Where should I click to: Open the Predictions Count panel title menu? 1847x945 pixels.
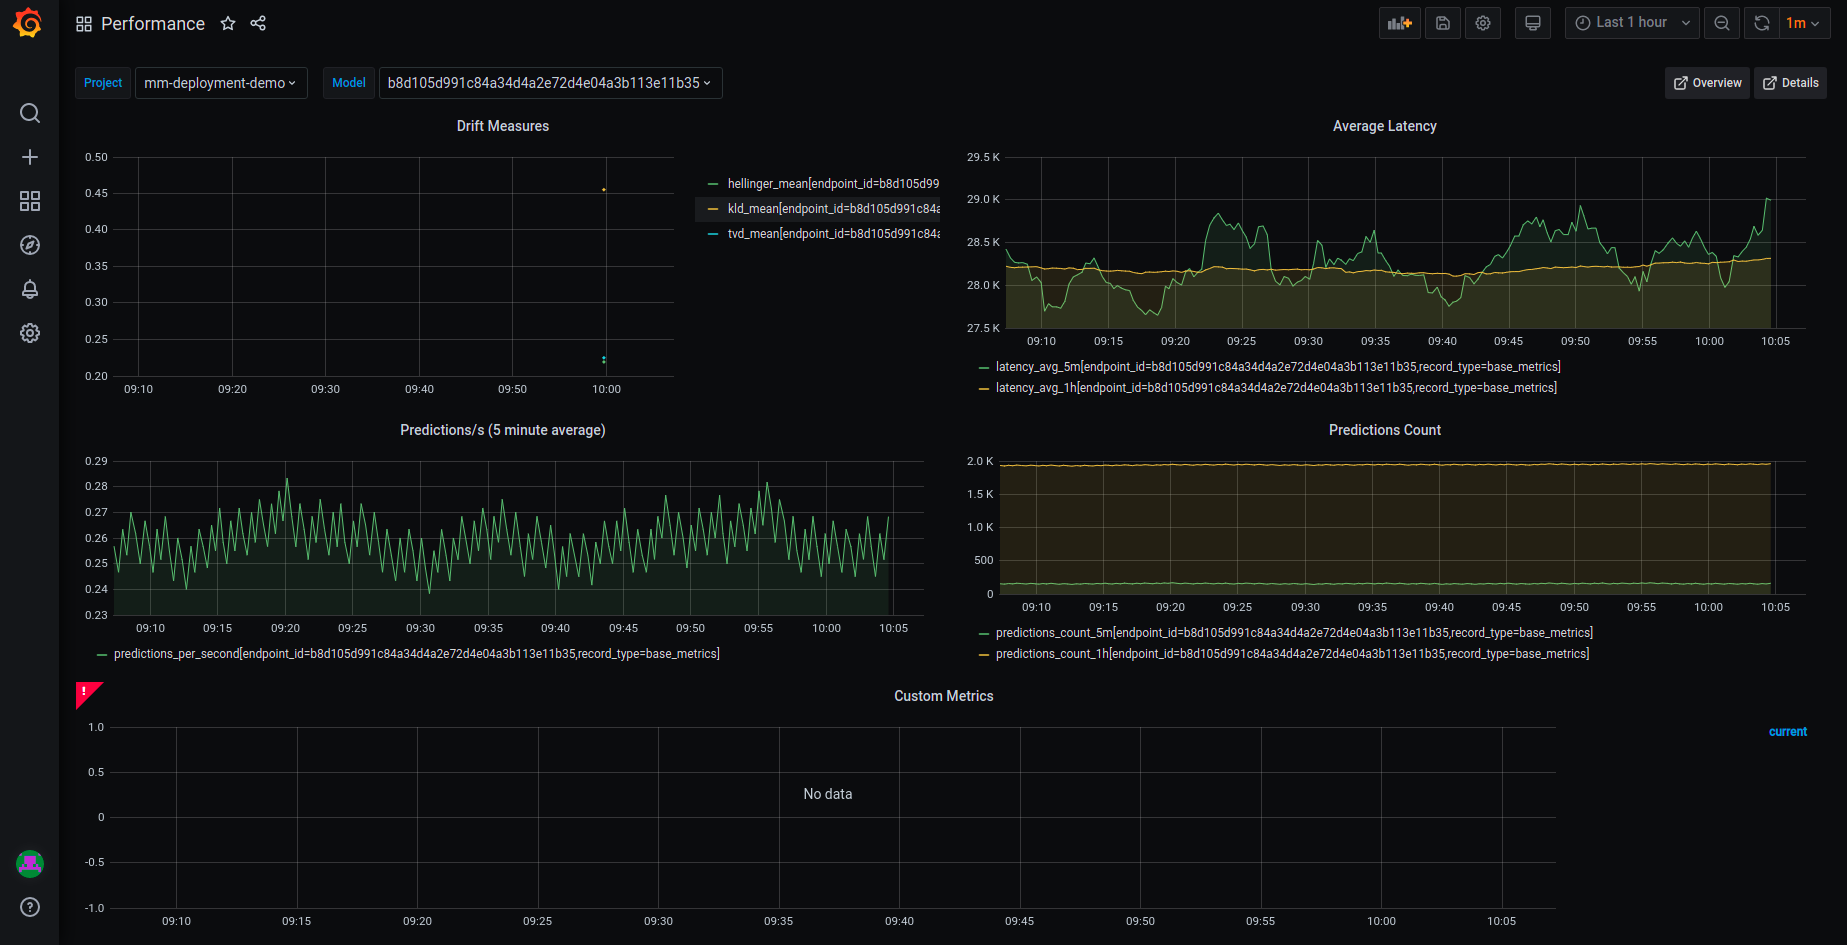tap(1385, 430)
